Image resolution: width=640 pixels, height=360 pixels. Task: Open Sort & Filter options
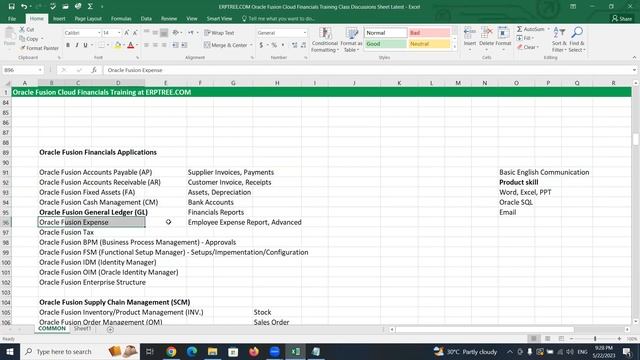click(559, 40)
